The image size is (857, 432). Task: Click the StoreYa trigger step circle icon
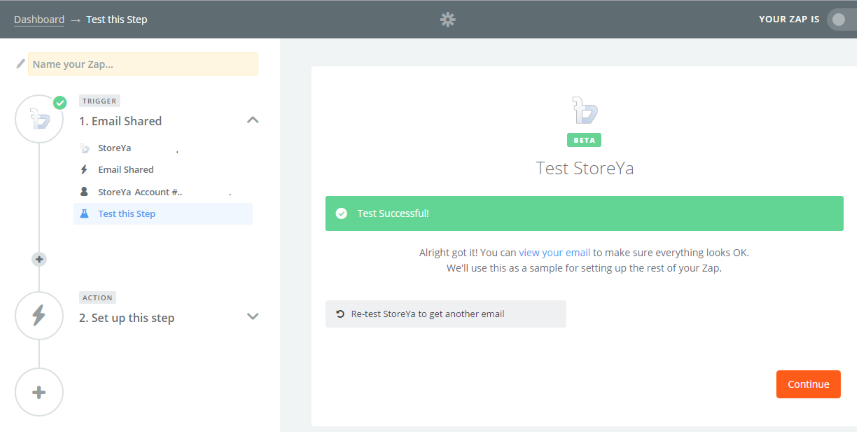39,120
